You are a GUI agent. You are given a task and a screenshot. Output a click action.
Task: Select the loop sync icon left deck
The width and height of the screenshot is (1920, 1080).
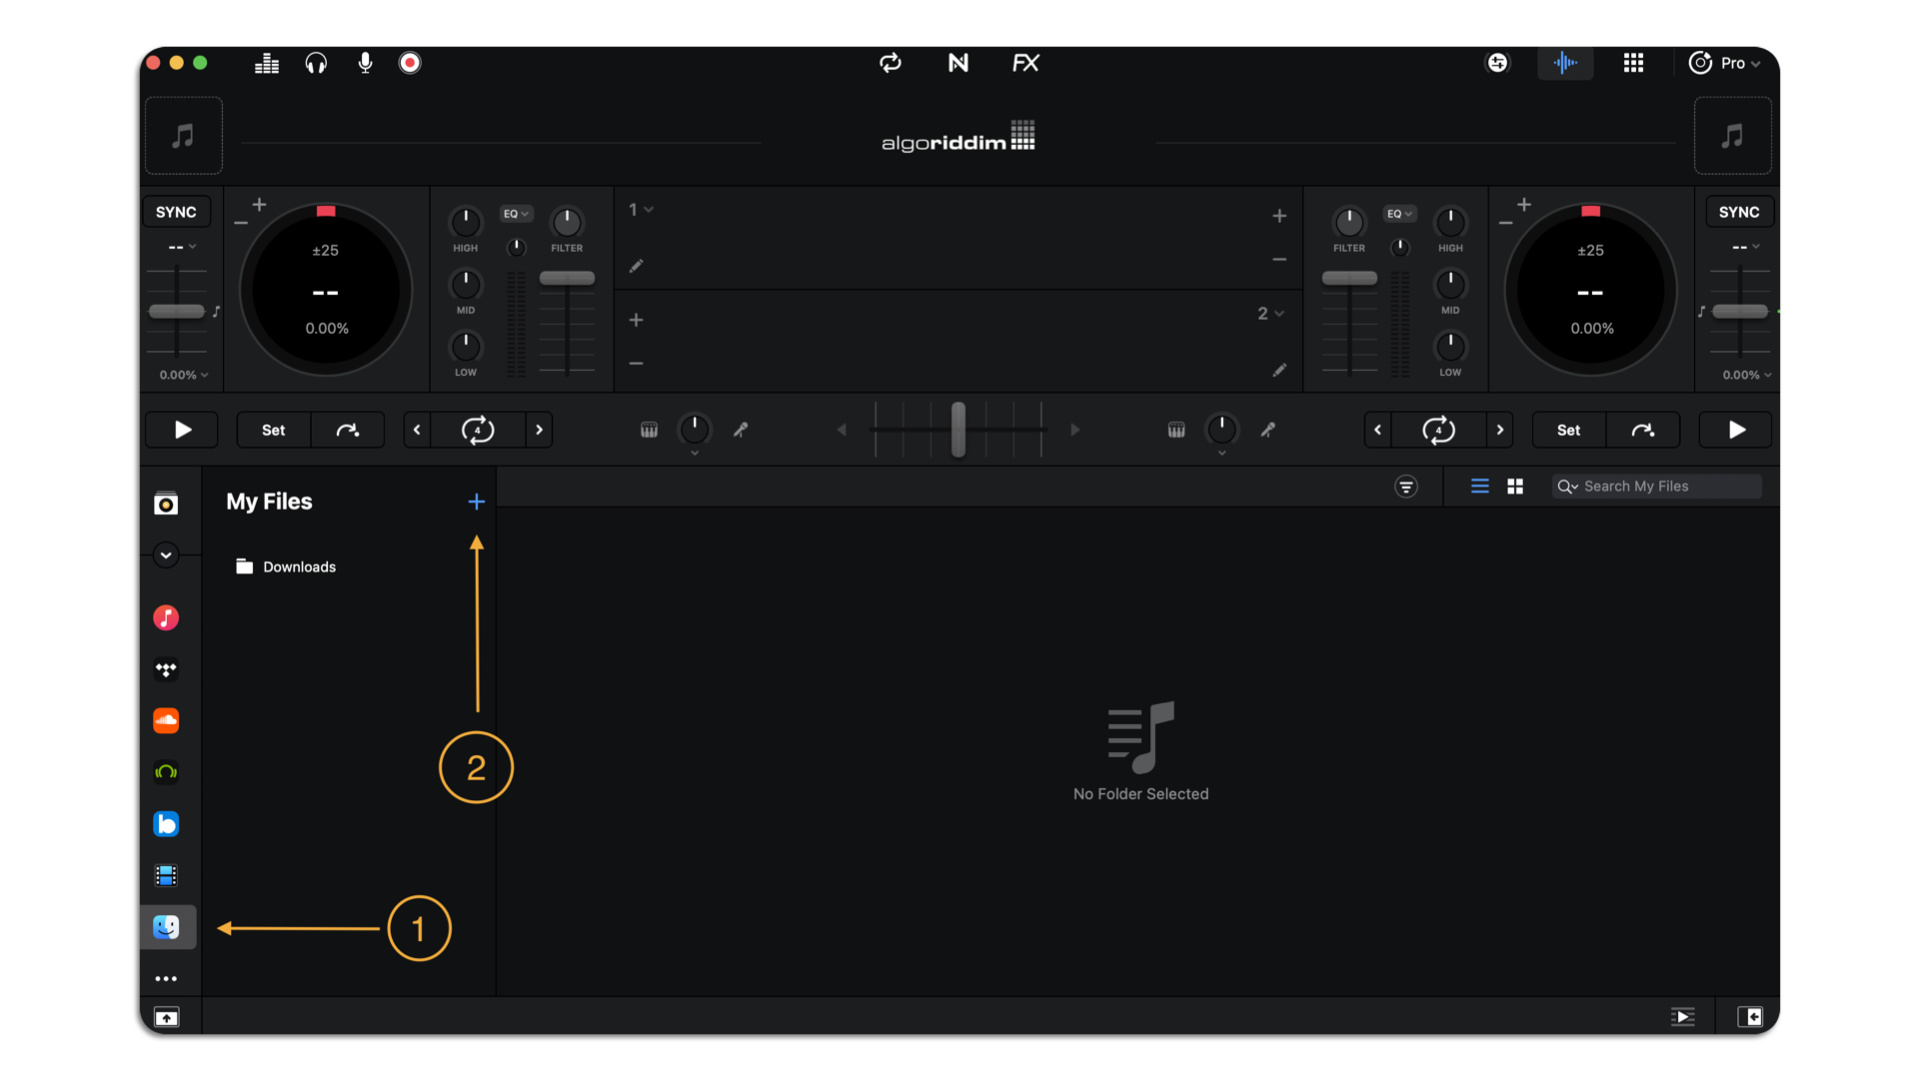click(477, 430)
